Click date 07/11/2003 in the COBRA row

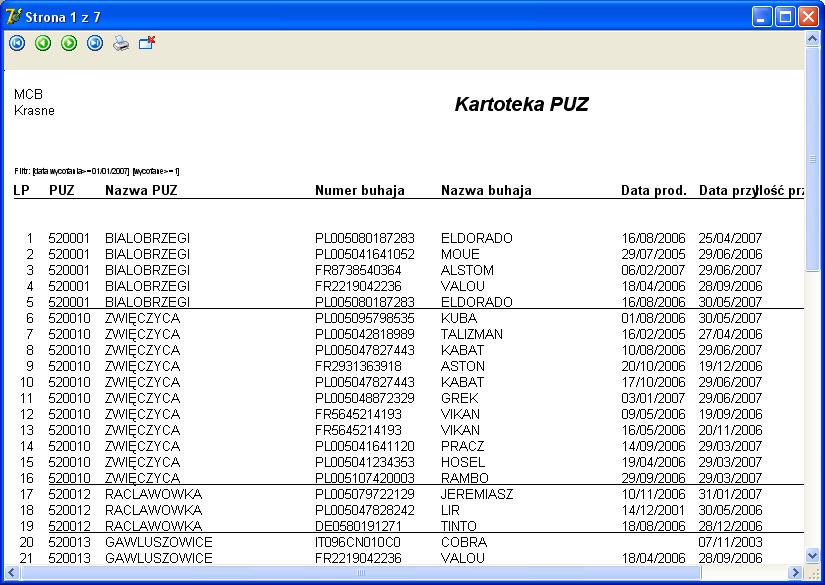(730, 542)
